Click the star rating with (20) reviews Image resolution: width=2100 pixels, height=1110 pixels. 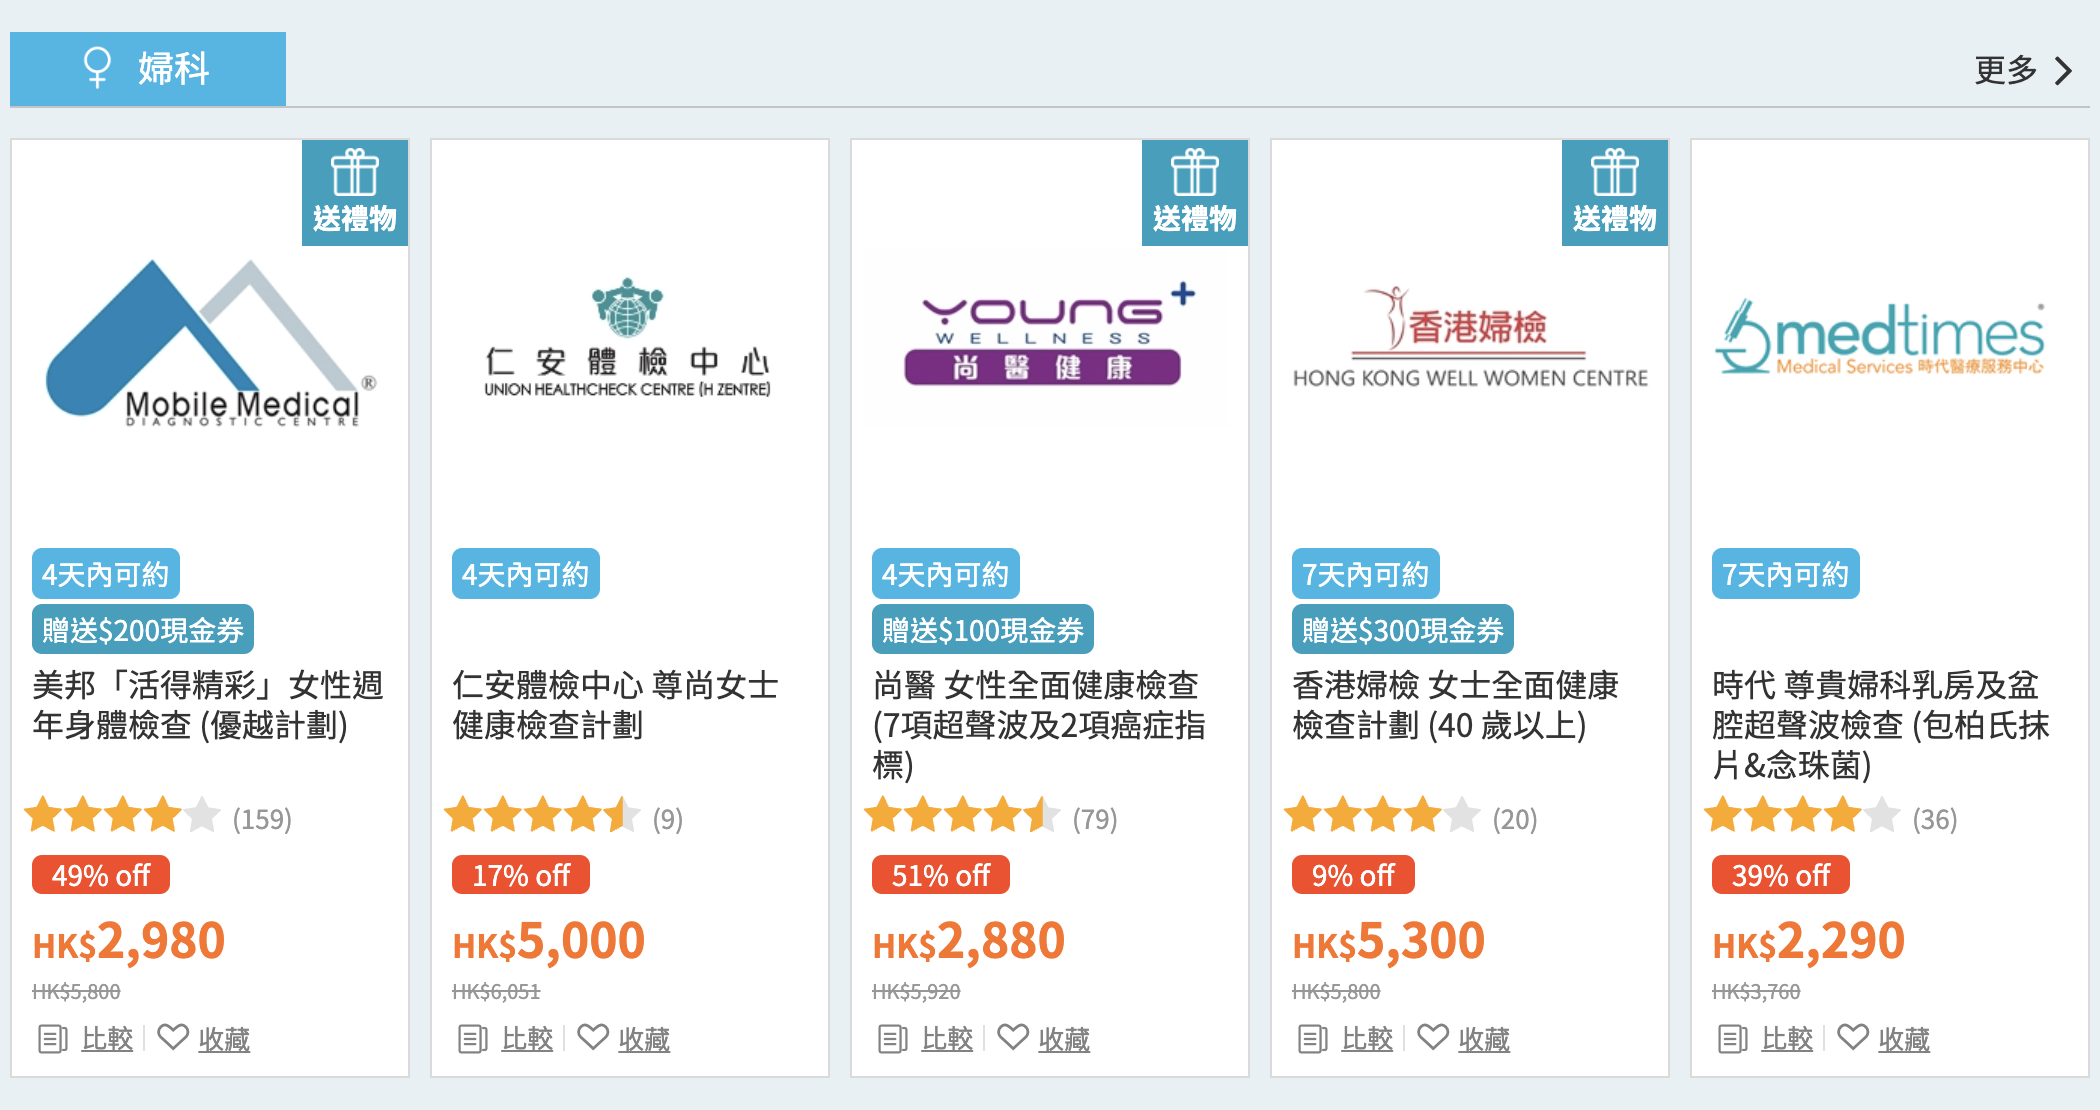click(1382, 815)
